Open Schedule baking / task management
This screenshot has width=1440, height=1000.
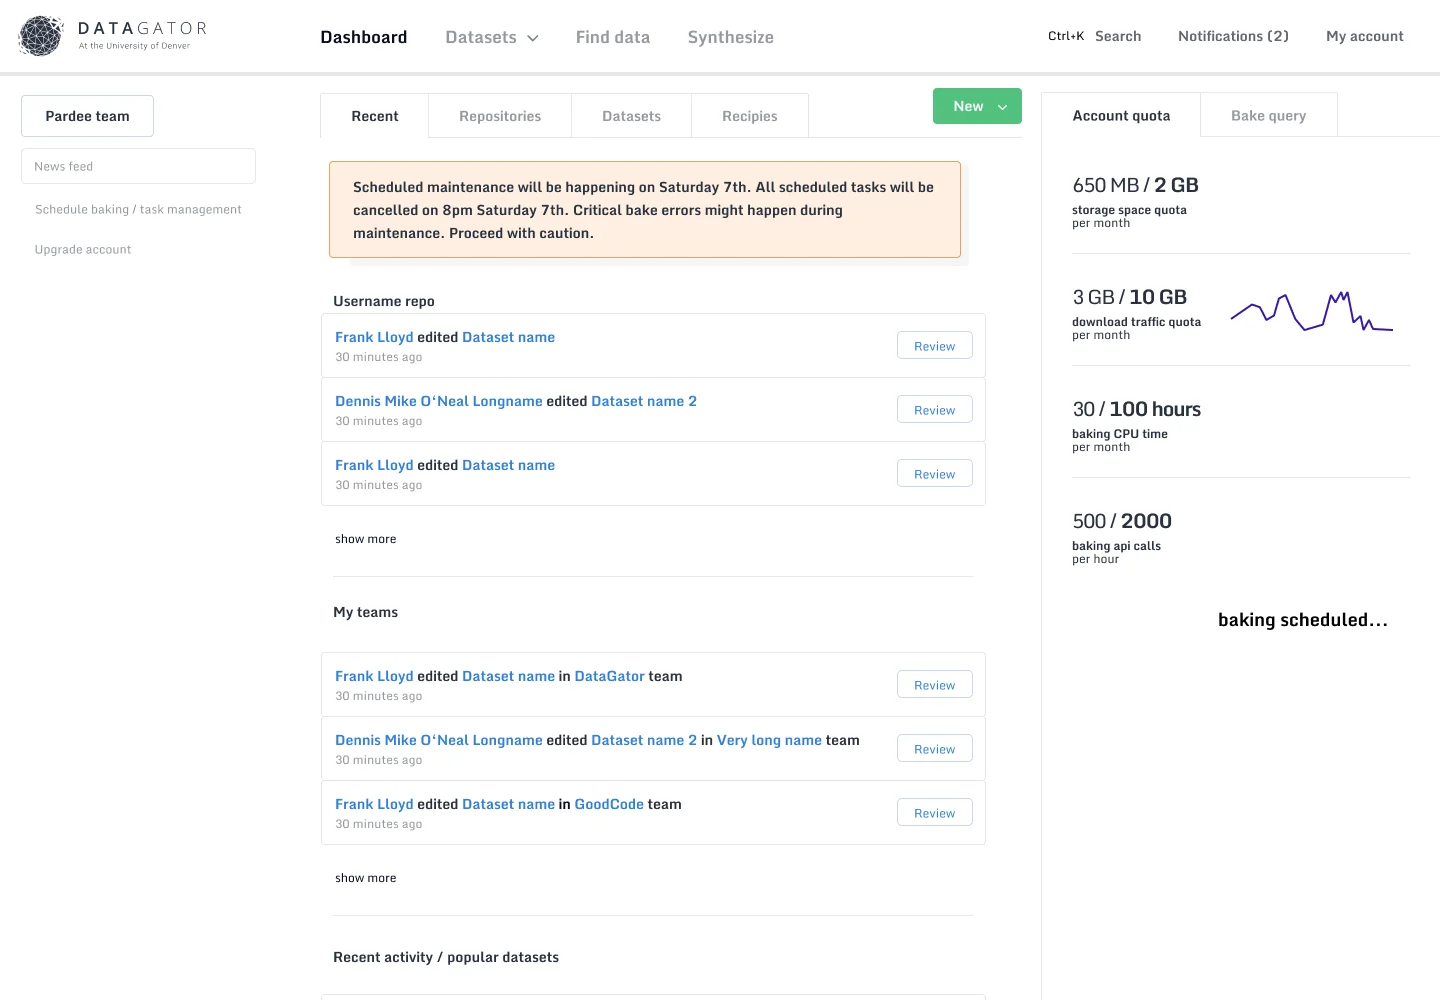(138, 209)
